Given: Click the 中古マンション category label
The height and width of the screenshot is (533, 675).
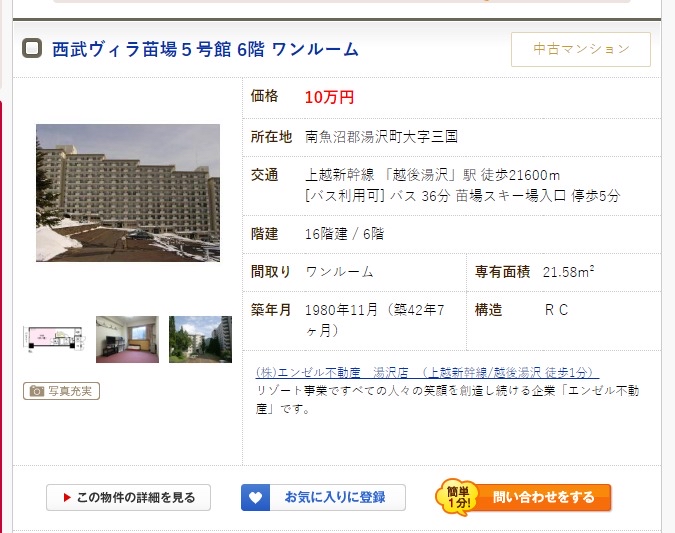Looking at the screenshot, I should 581,49.
